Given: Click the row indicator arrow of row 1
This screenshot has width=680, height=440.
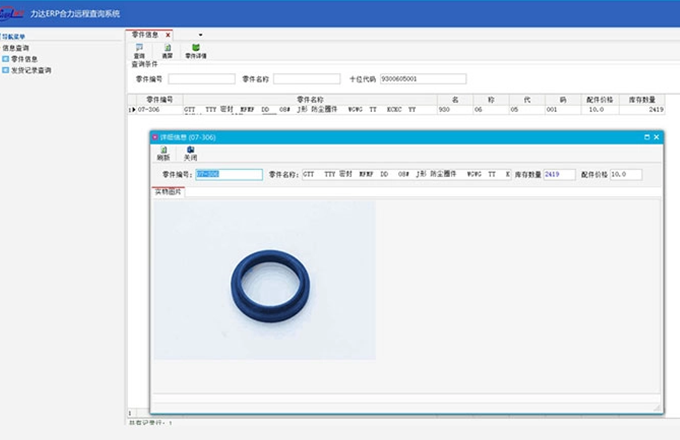Looking at the screenshot, I should (x=132, y=110).
